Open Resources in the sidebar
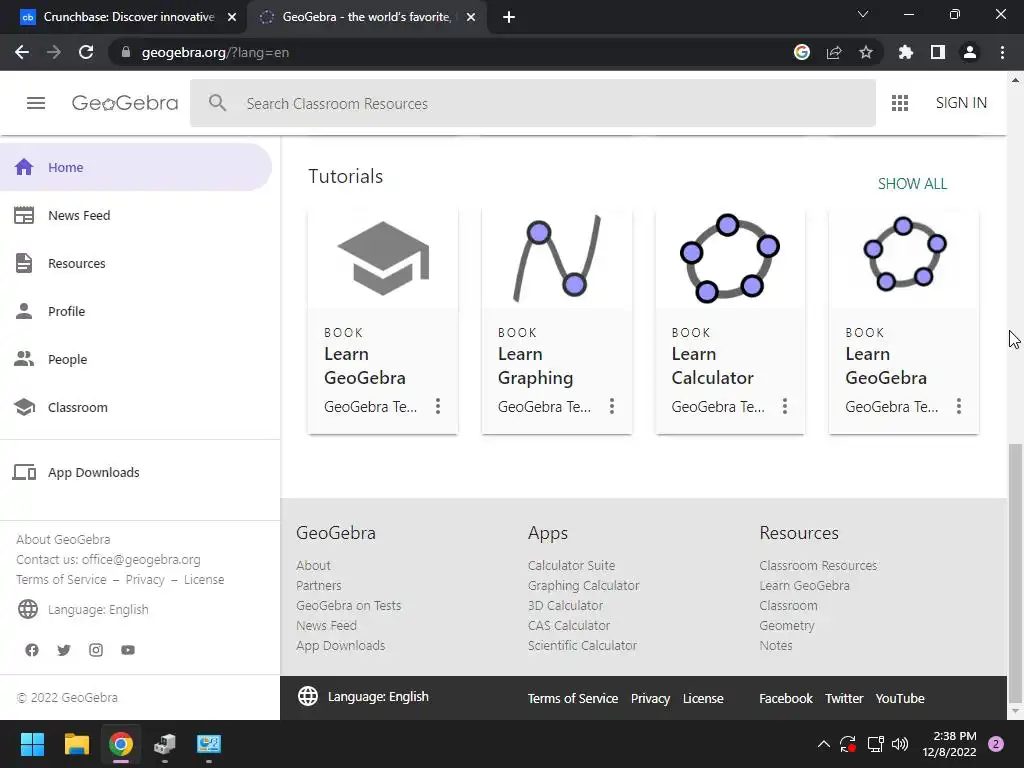1024x768 pixels. point(76,263)
